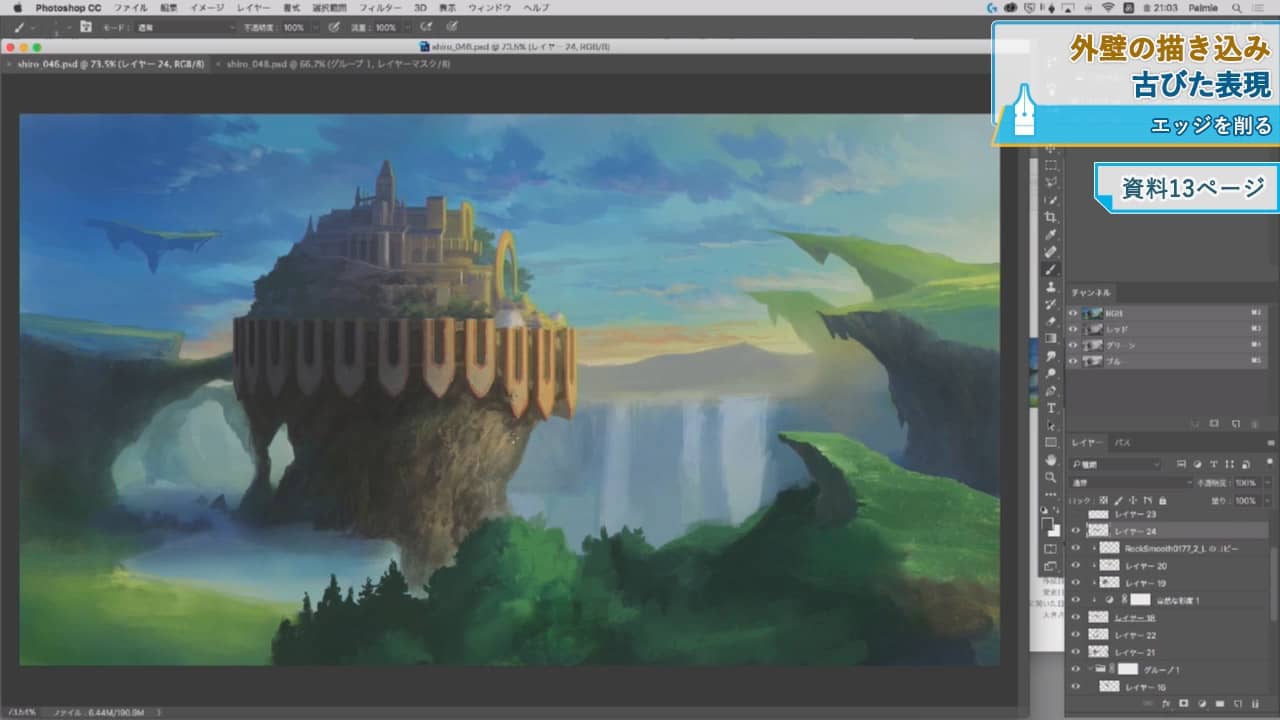This screenshot has width=1280, height=720.
Task: Click the Add layer style fx icon
Action: 1166,703
